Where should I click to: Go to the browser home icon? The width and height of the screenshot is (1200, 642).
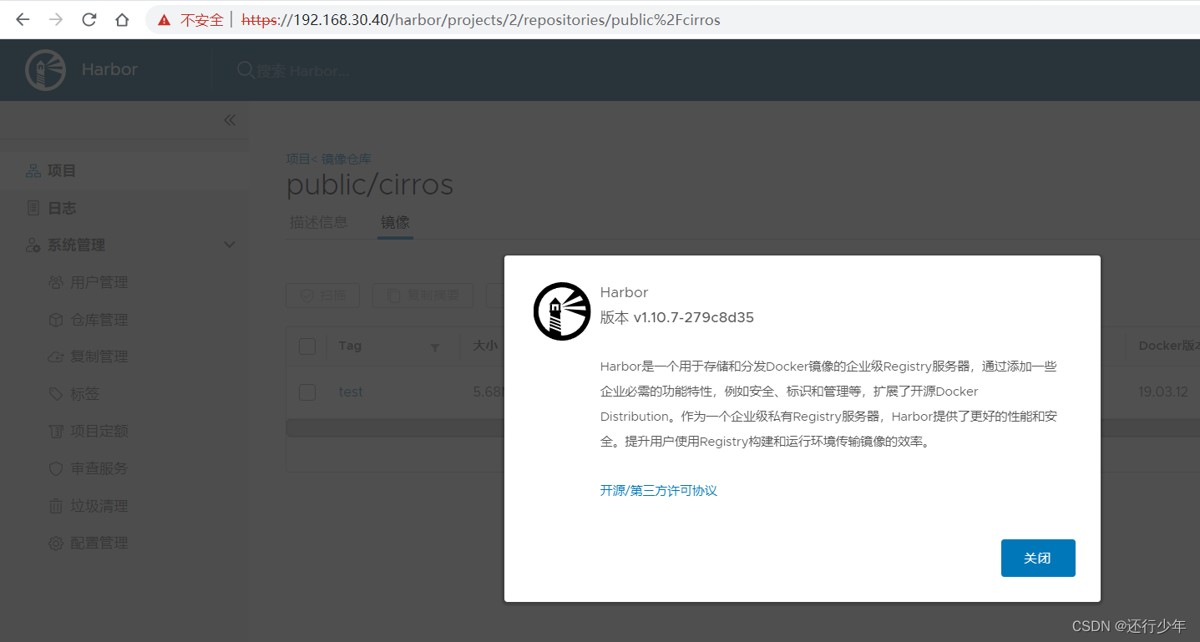(122, 19)
